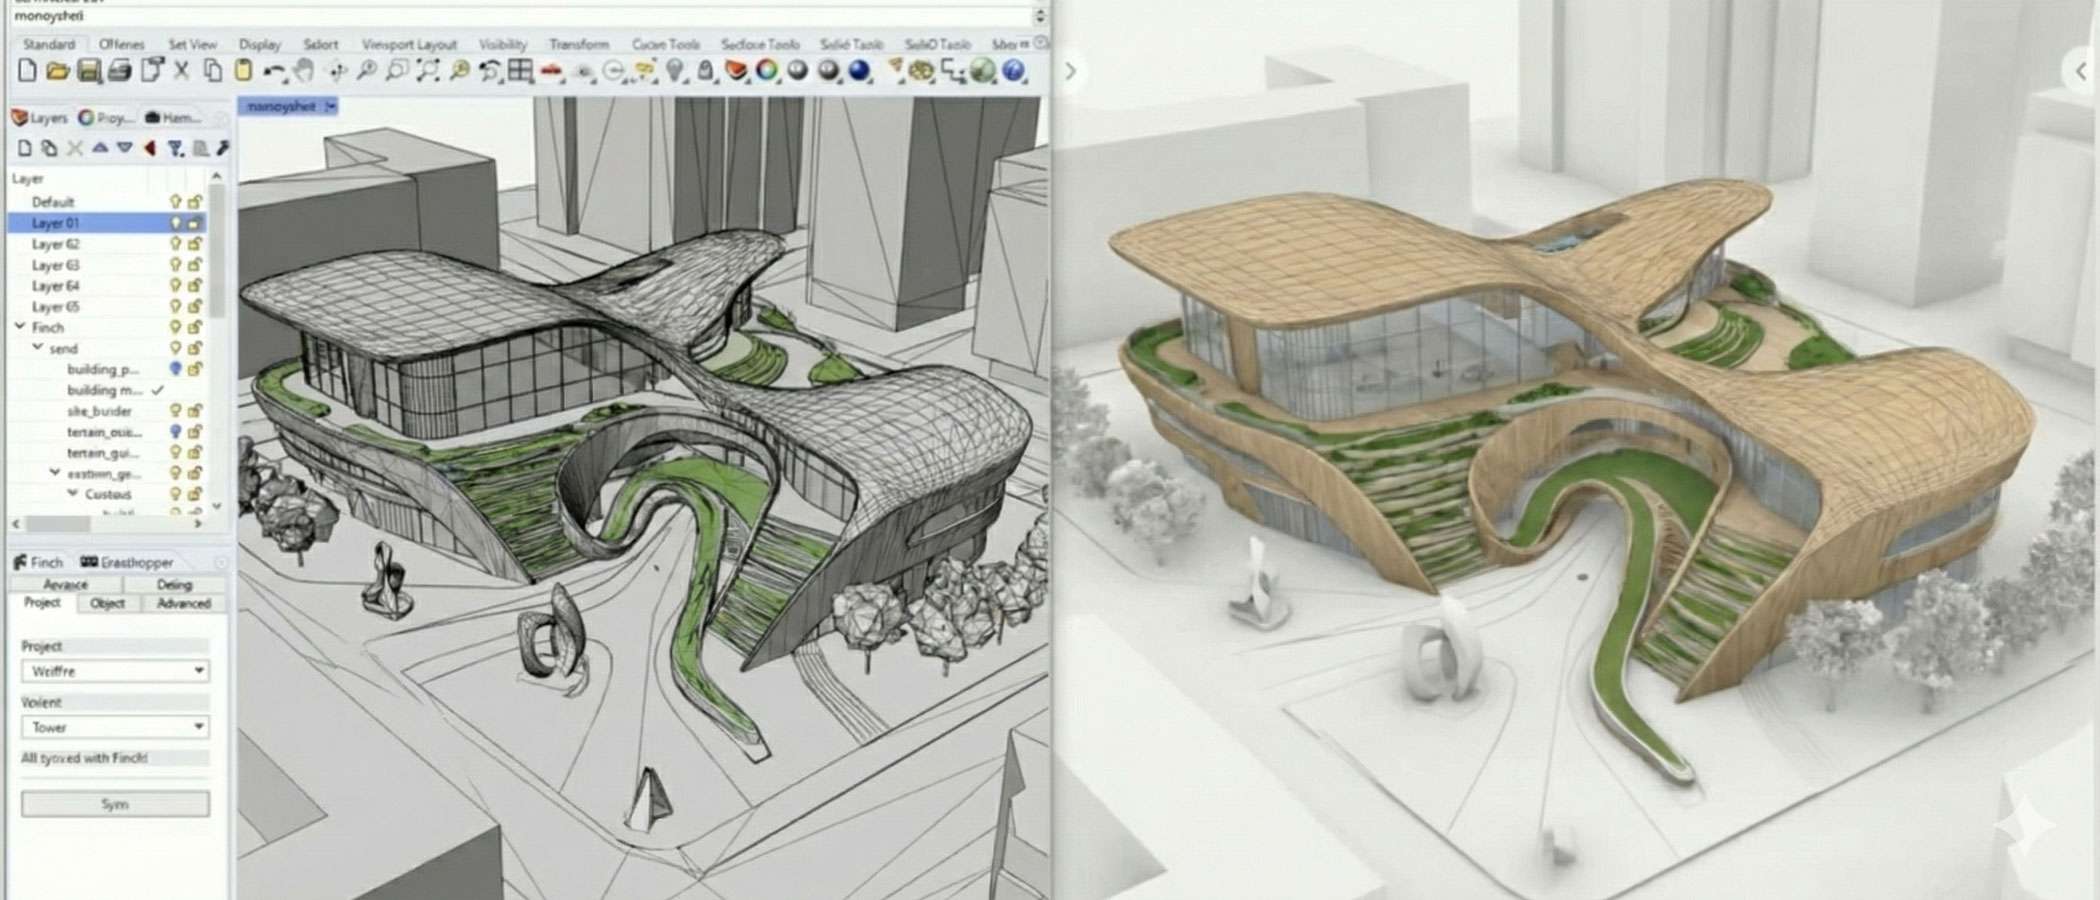Switch to the Transform toolbar tab
This screenshot has height=900, width=2100.
(x=578, y=44)
